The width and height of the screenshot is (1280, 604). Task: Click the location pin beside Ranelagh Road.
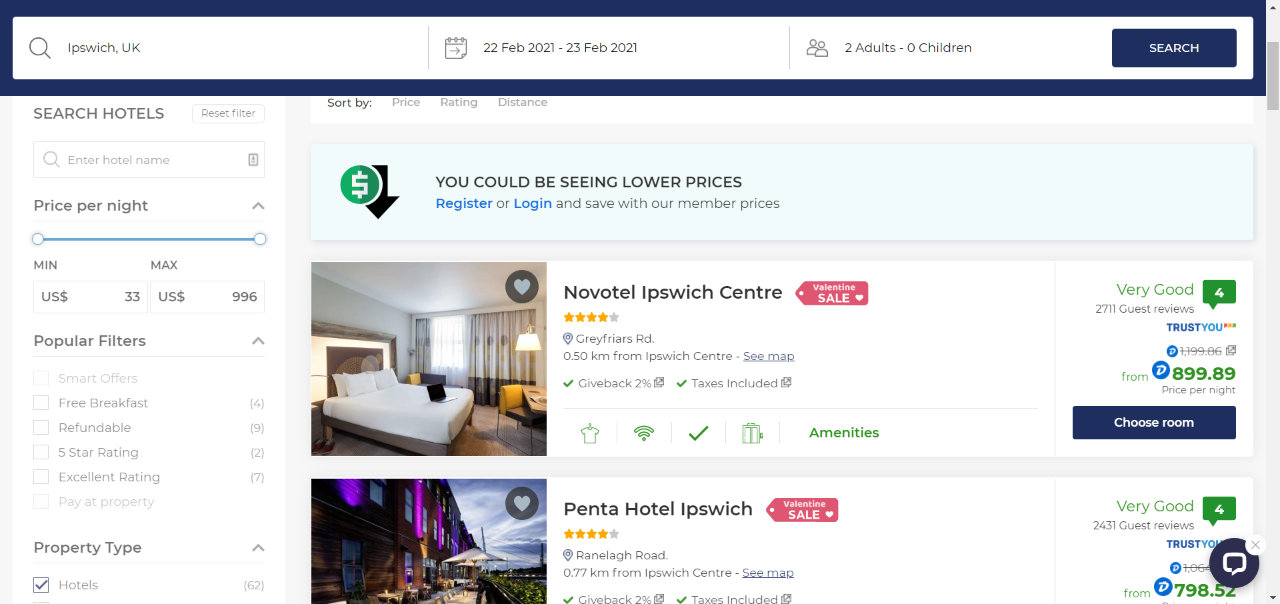coord(568,555)
